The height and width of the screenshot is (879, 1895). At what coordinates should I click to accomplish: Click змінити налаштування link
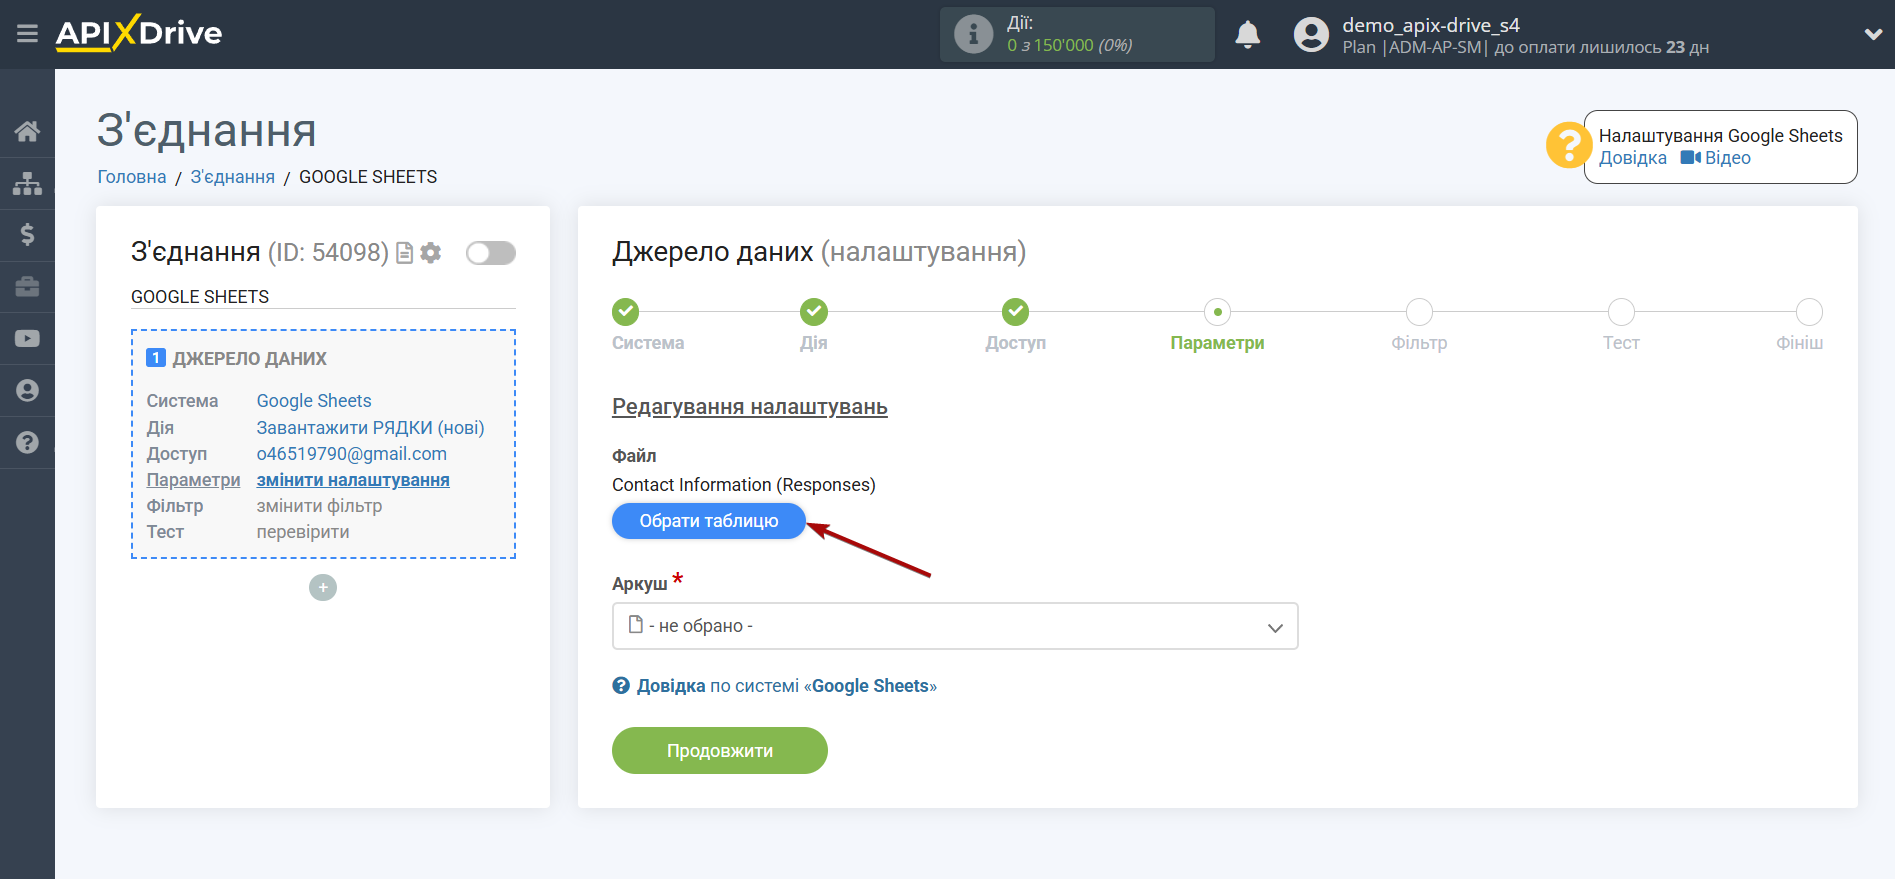353,480
